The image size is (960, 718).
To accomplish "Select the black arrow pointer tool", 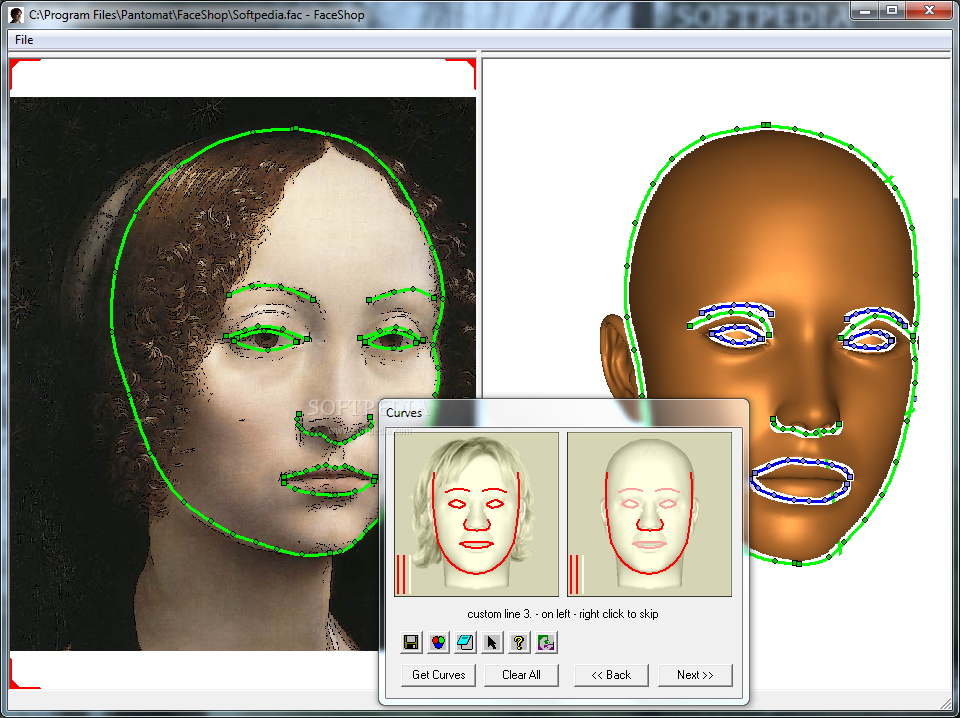I will click(x=492, y=642).
